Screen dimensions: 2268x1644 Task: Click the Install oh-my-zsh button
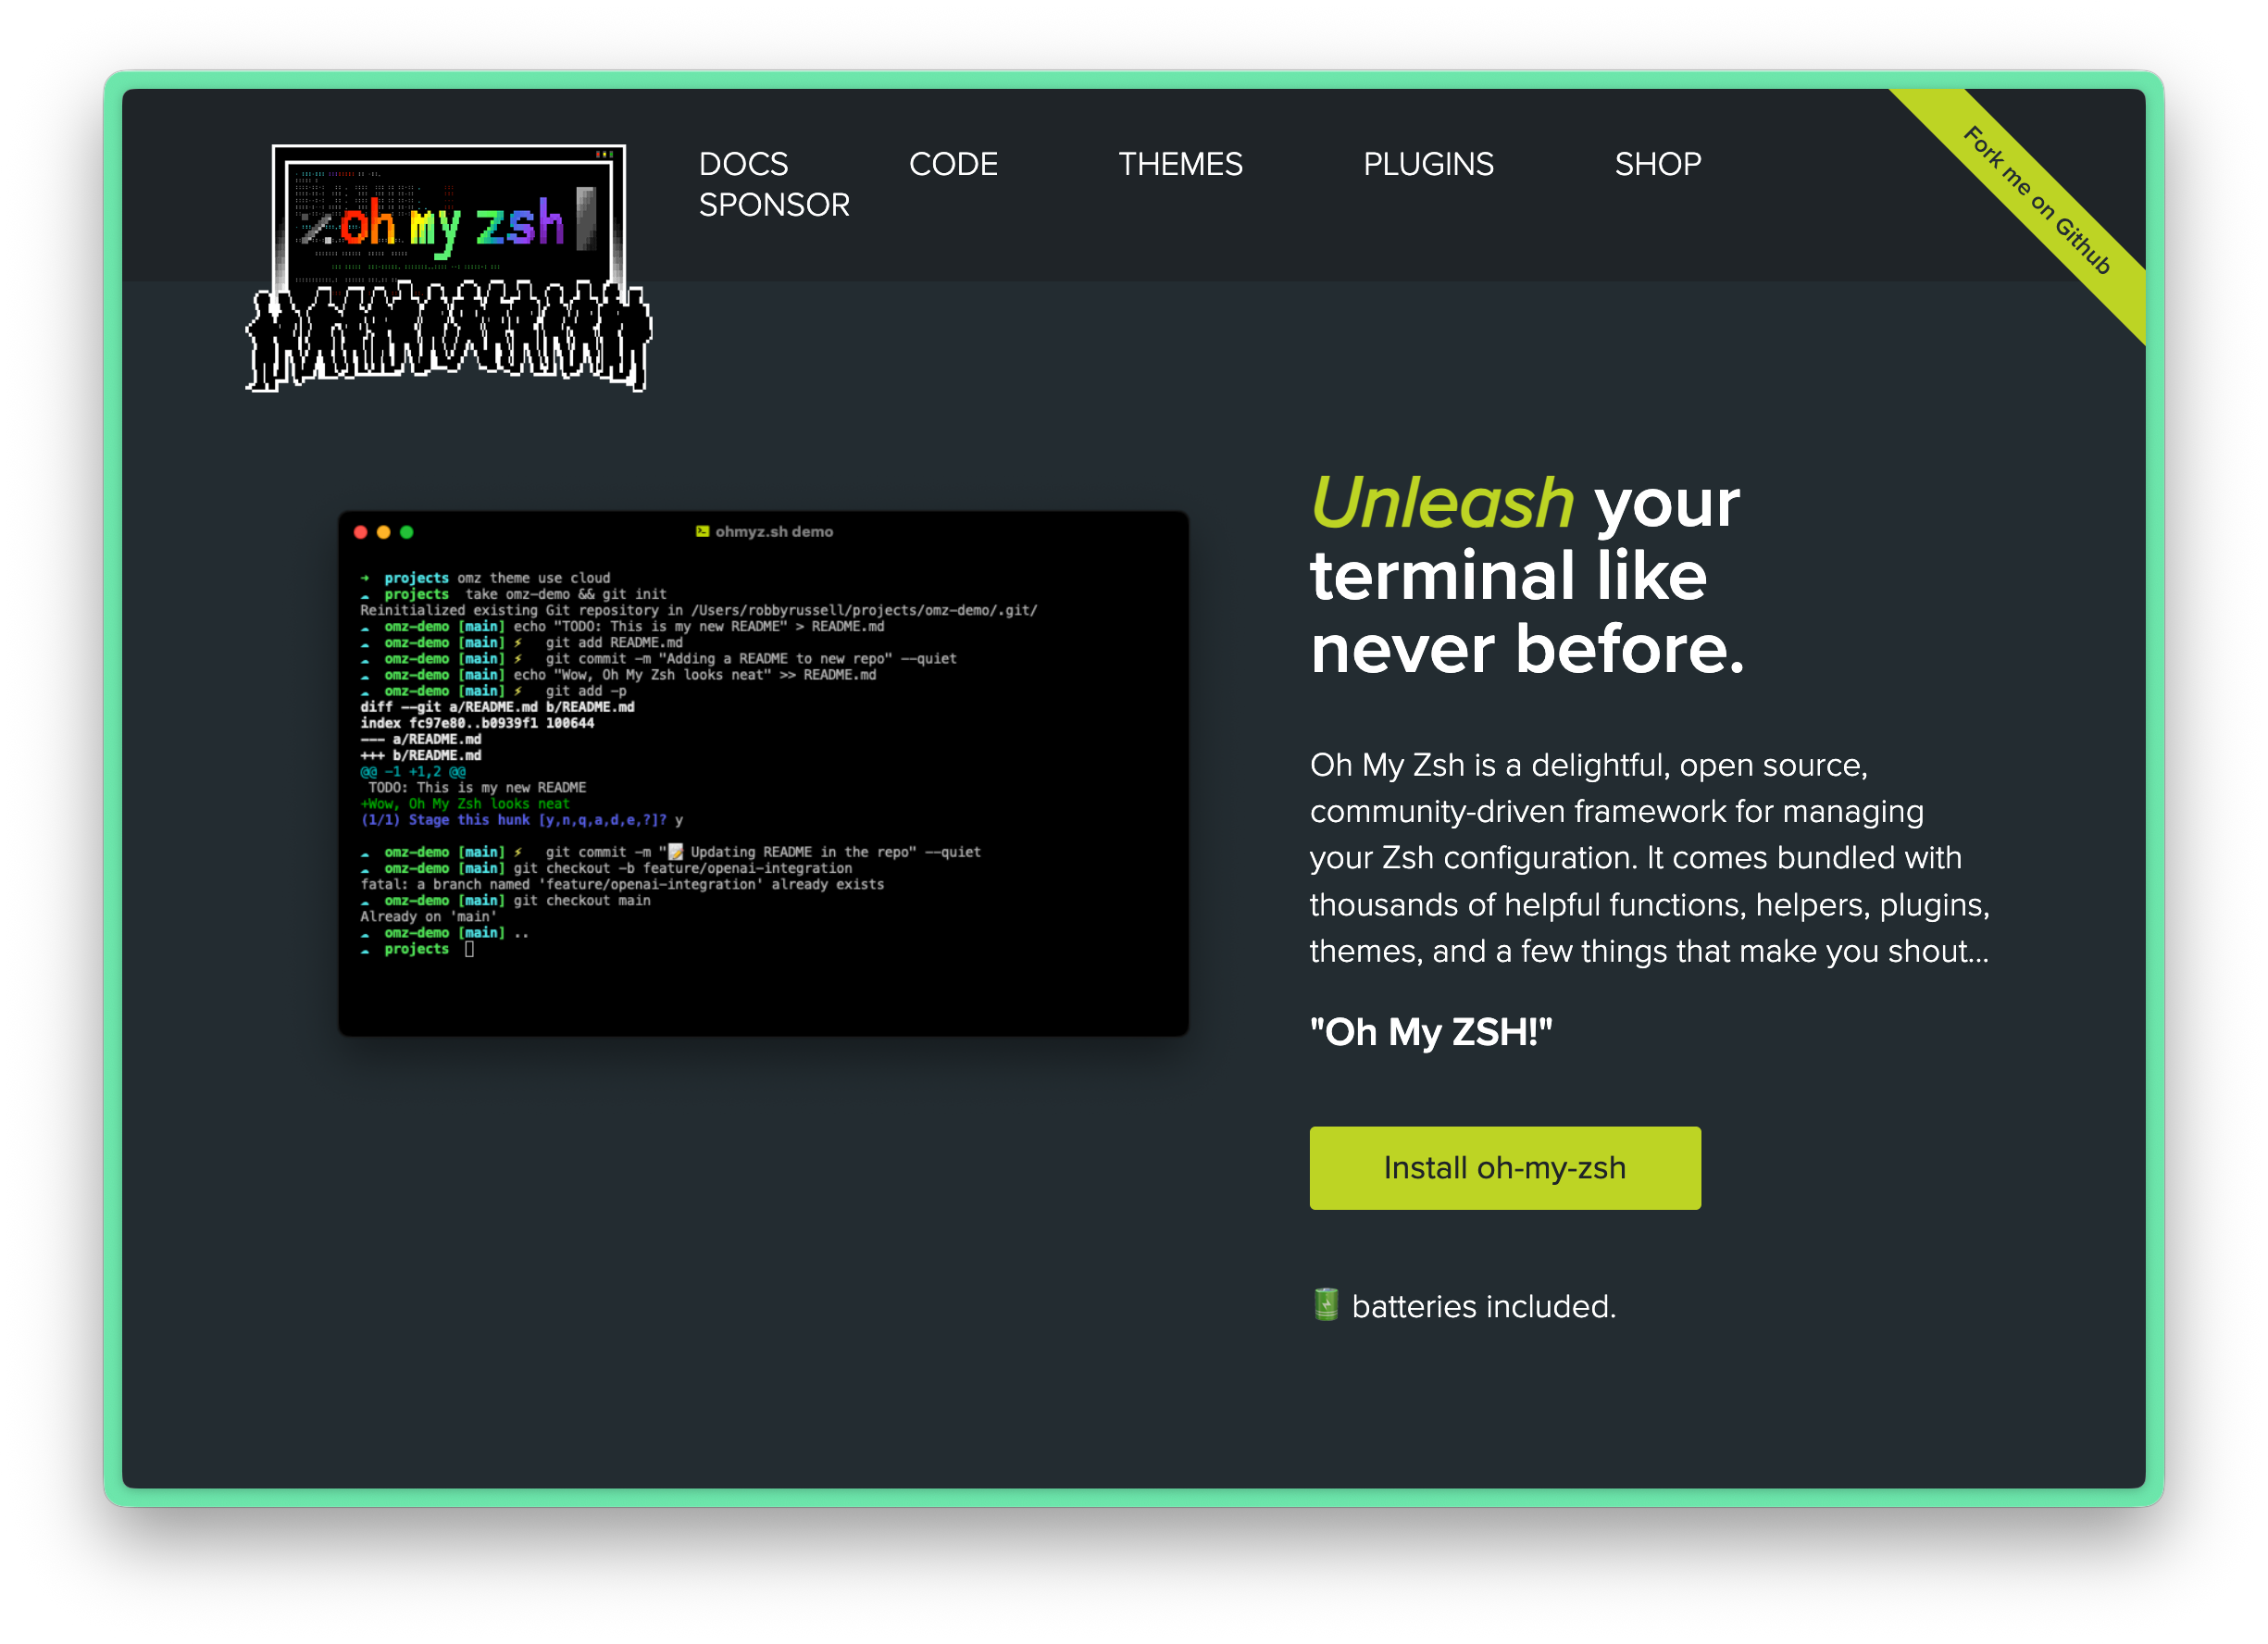tap(1504, 1167)
